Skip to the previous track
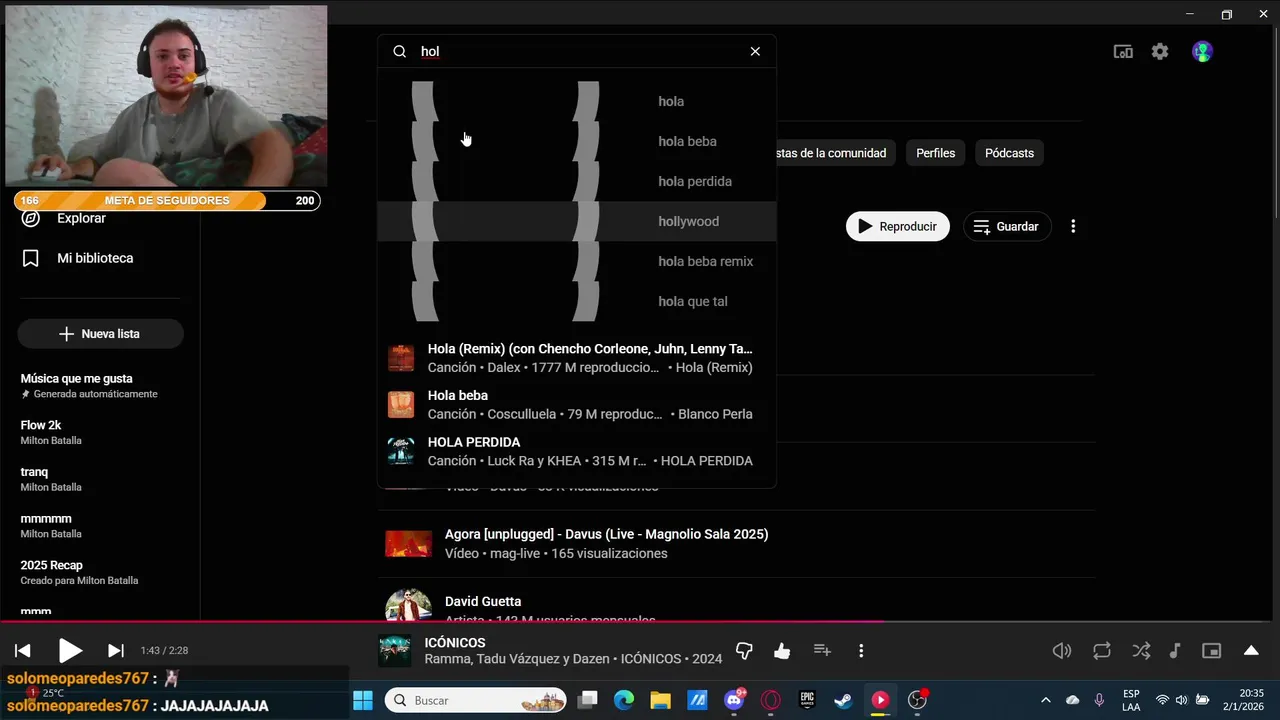The image size is (1280, 720). coord(23,650)
